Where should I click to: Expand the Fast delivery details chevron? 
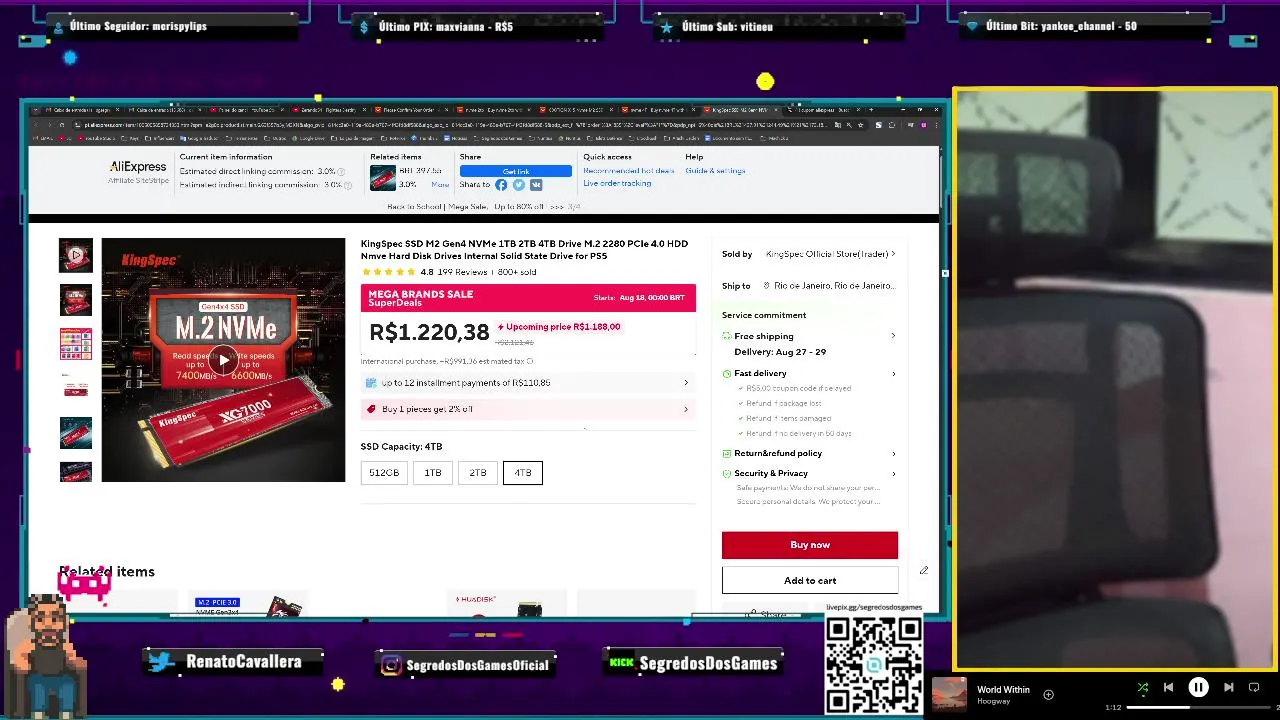[x=893, y=373]
